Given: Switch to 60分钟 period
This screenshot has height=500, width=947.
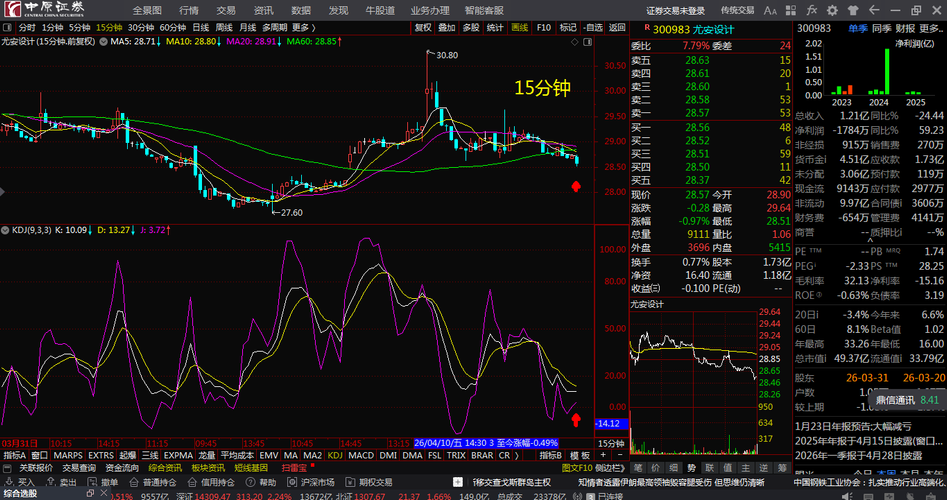Looking at the screenshot, I should pyautogui.click(x=172, y=27).
